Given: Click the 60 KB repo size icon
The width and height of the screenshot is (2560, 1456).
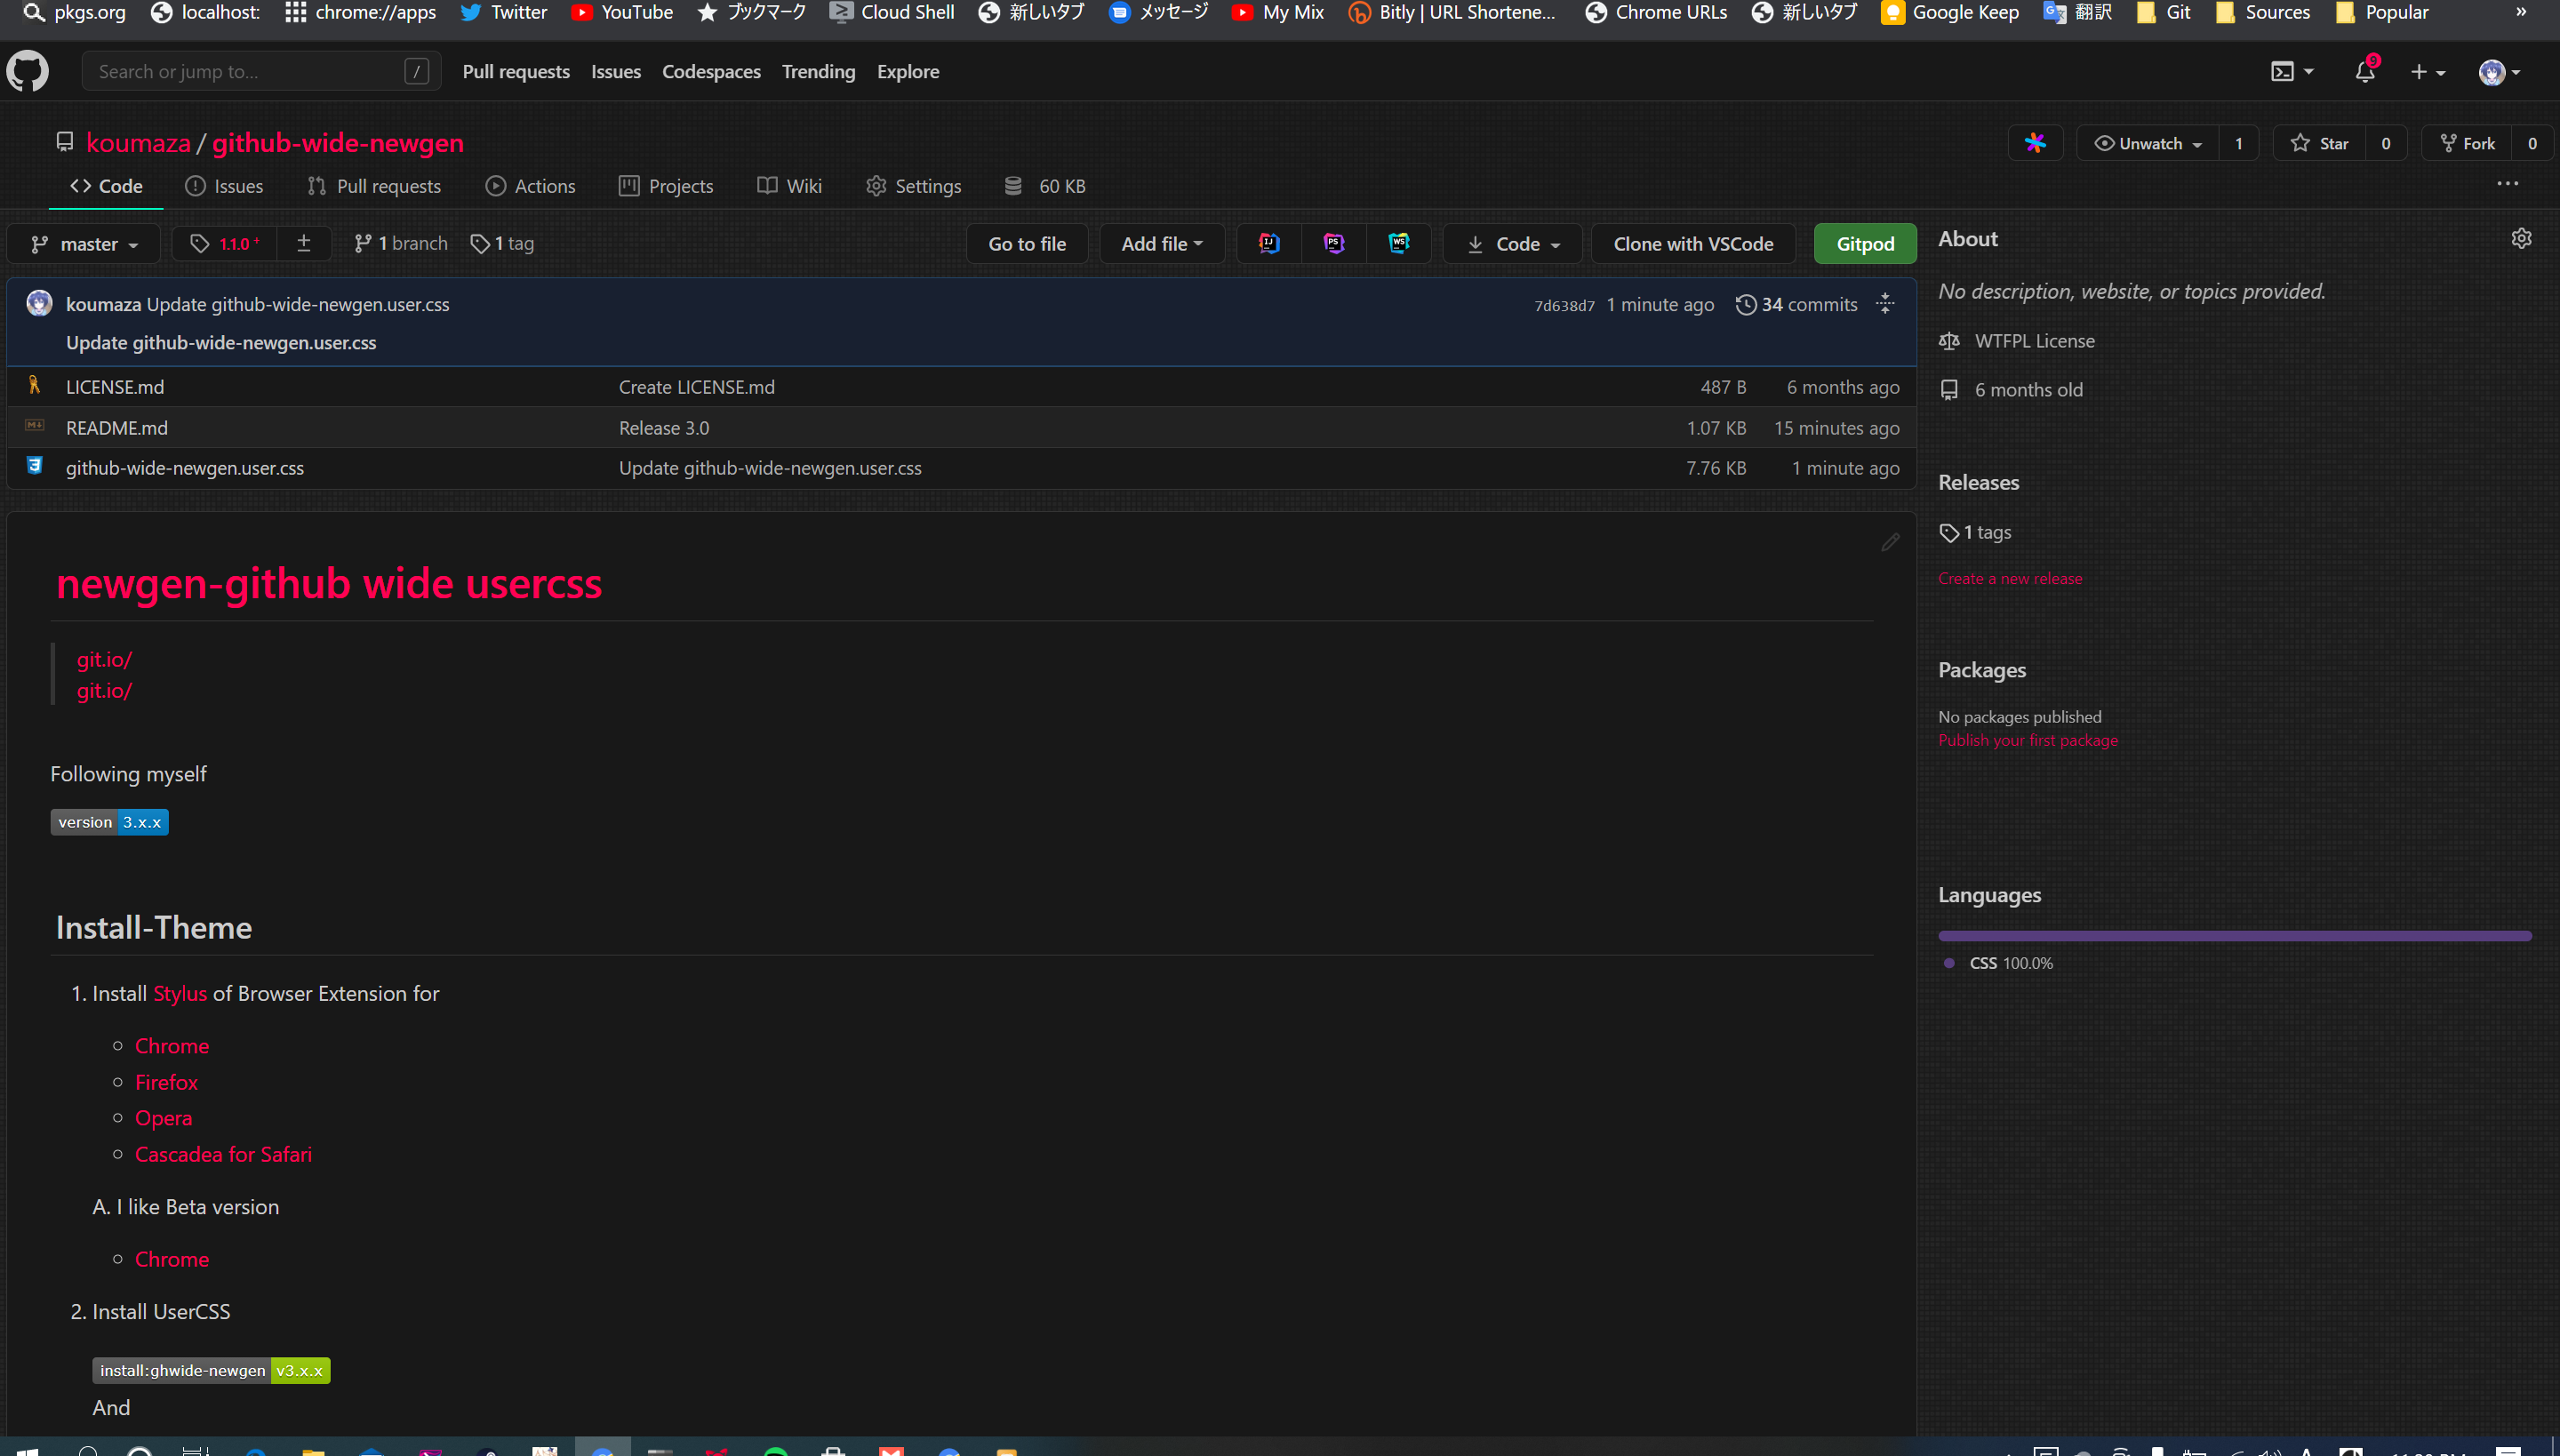Looking at the screenshot, I should point(1012,186).
